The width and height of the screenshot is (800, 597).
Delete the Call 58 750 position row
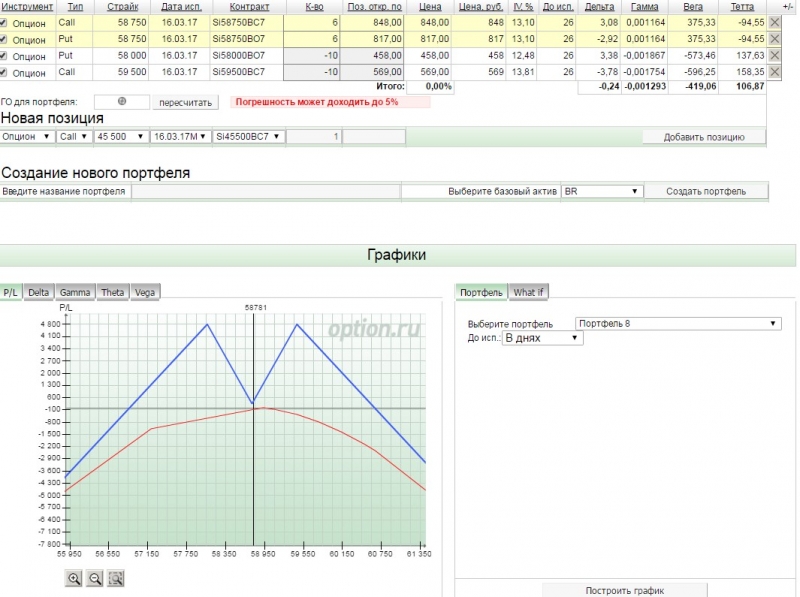click(x=775, y=21)
